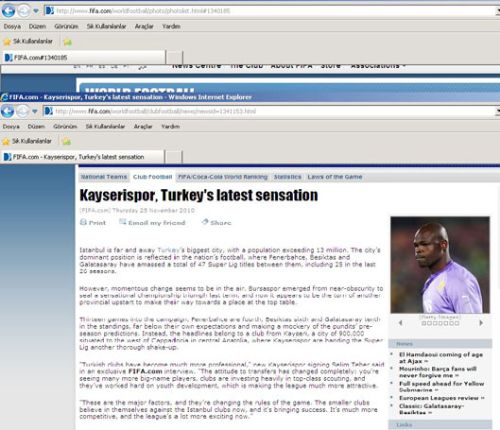
Task: Open a new tab in the front window
Action: (x=174, y=157)
